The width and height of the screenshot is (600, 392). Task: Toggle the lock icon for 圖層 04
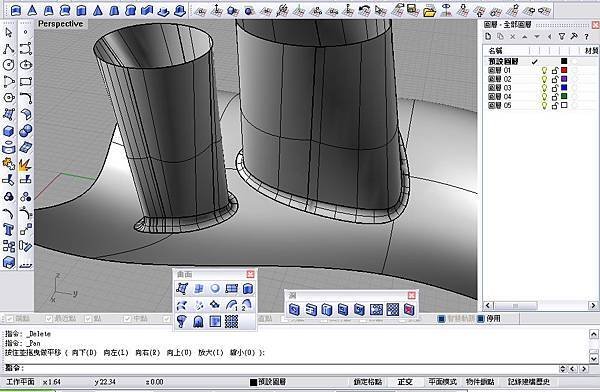tap(554, 96)
